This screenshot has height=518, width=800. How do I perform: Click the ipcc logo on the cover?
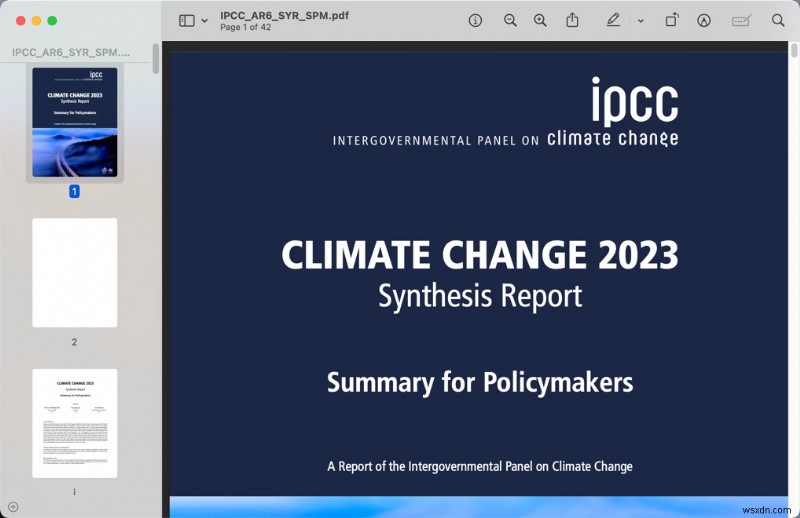point(635,101)
